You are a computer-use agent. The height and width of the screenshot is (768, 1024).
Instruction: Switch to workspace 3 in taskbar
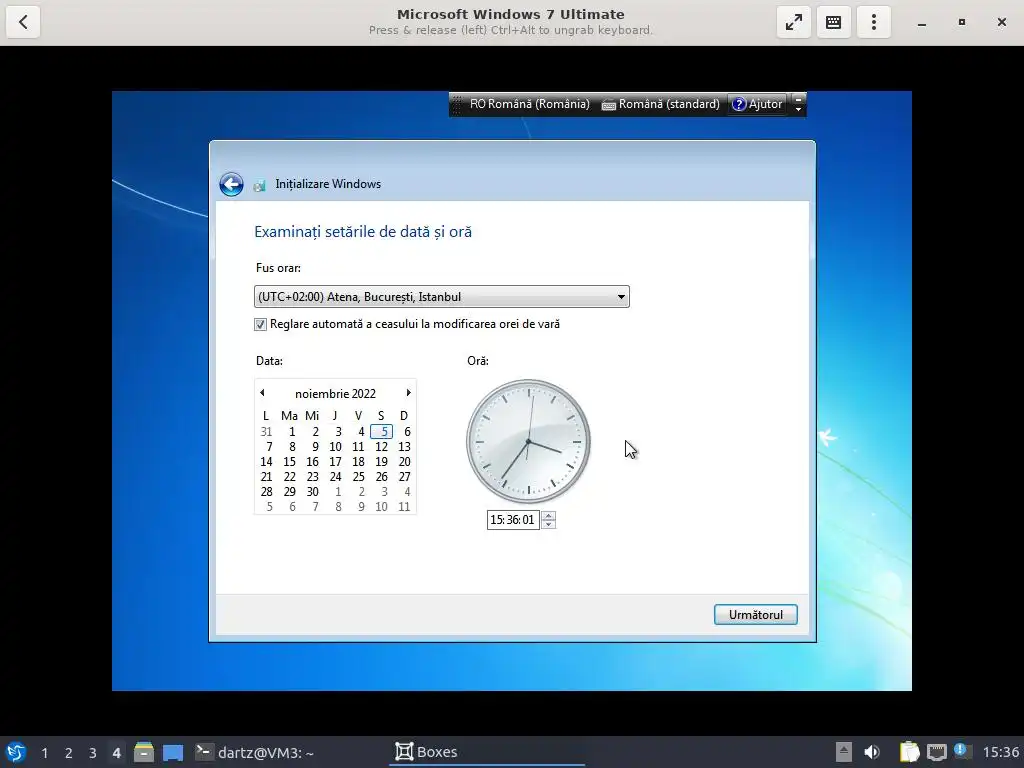click(93, 753)
